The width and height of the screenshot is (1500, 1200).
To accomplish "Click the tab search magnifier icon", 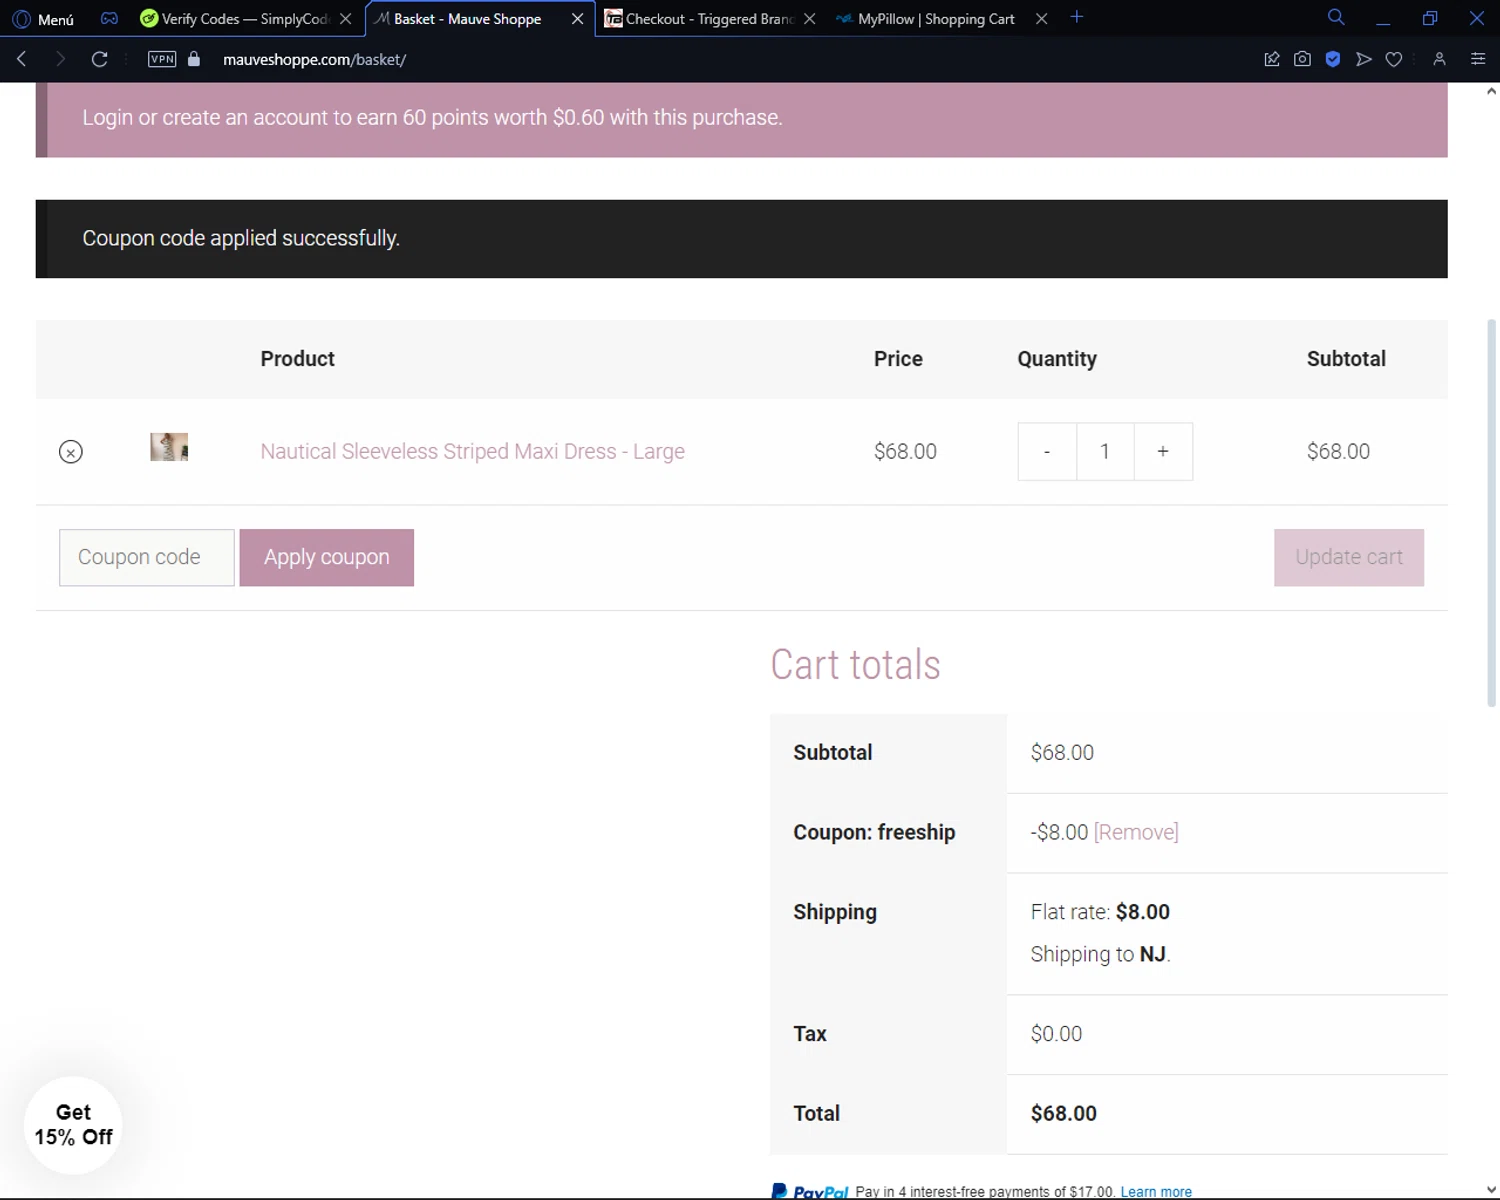I will coord(1335,17).
